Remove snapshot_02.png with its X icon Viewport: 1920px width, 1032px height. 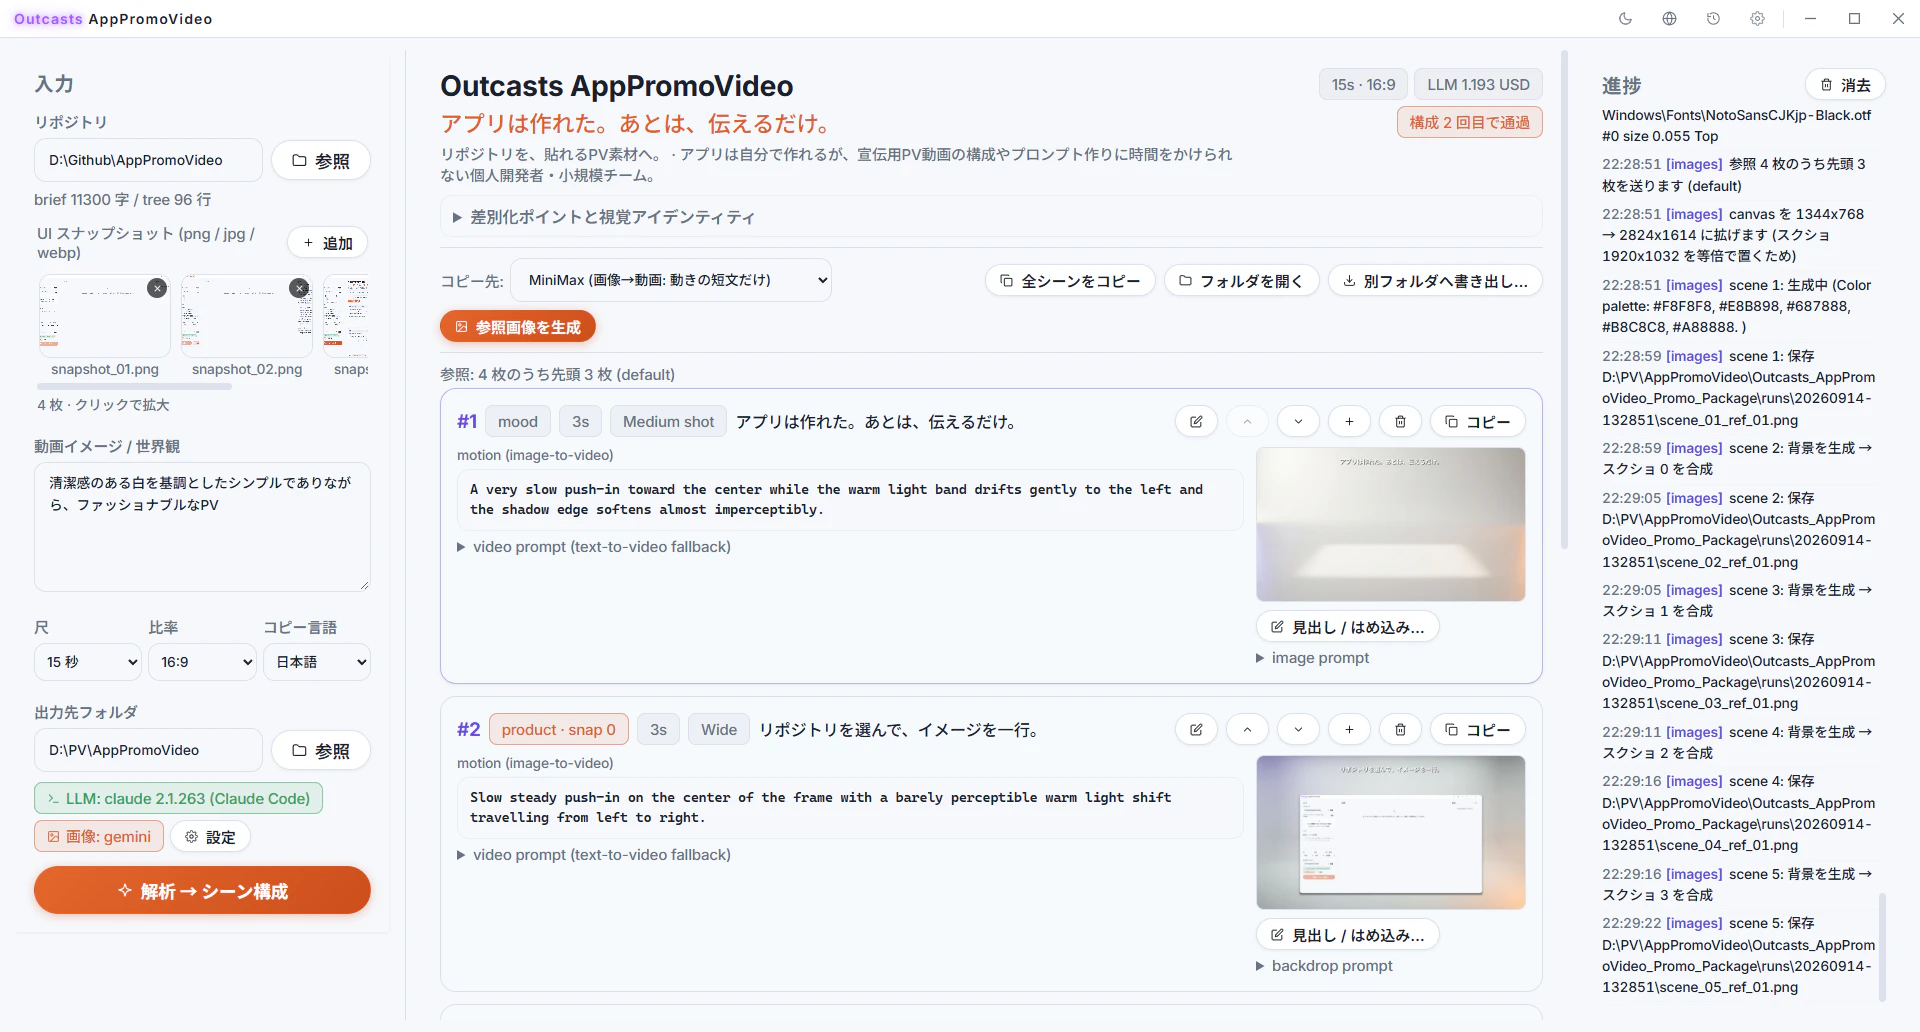pyautogui.click(x=299, y=288)
